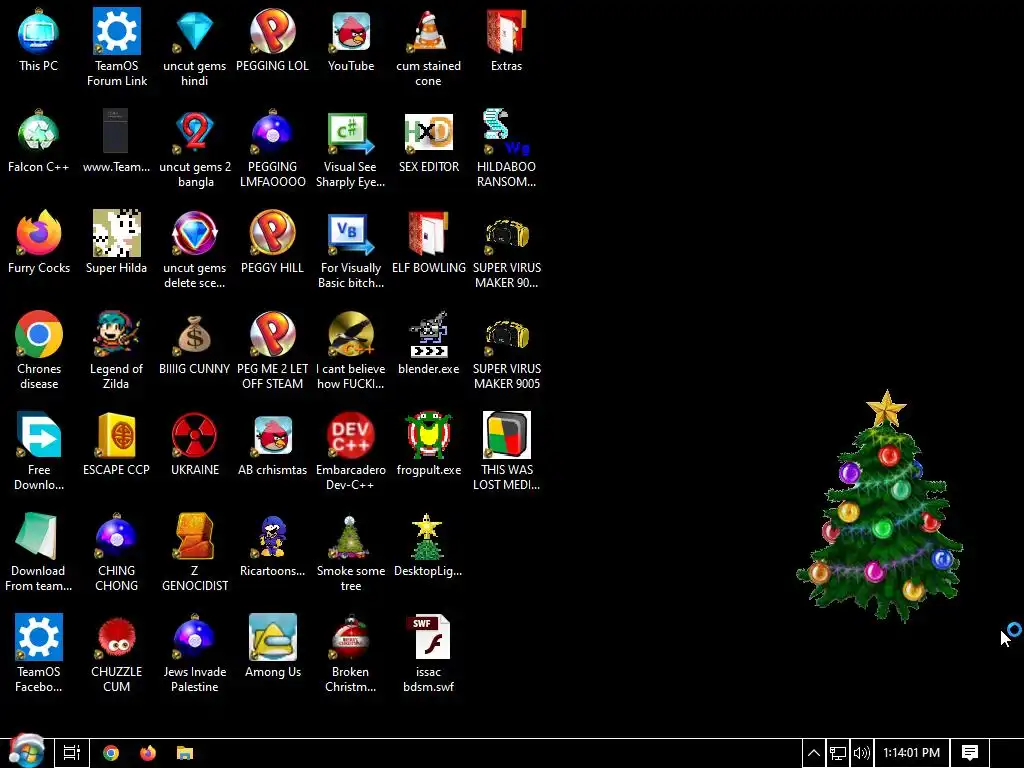Screen dimensions: 1024x768
Task: Open the Ricartoons... ninja icon
Action: 272,536
